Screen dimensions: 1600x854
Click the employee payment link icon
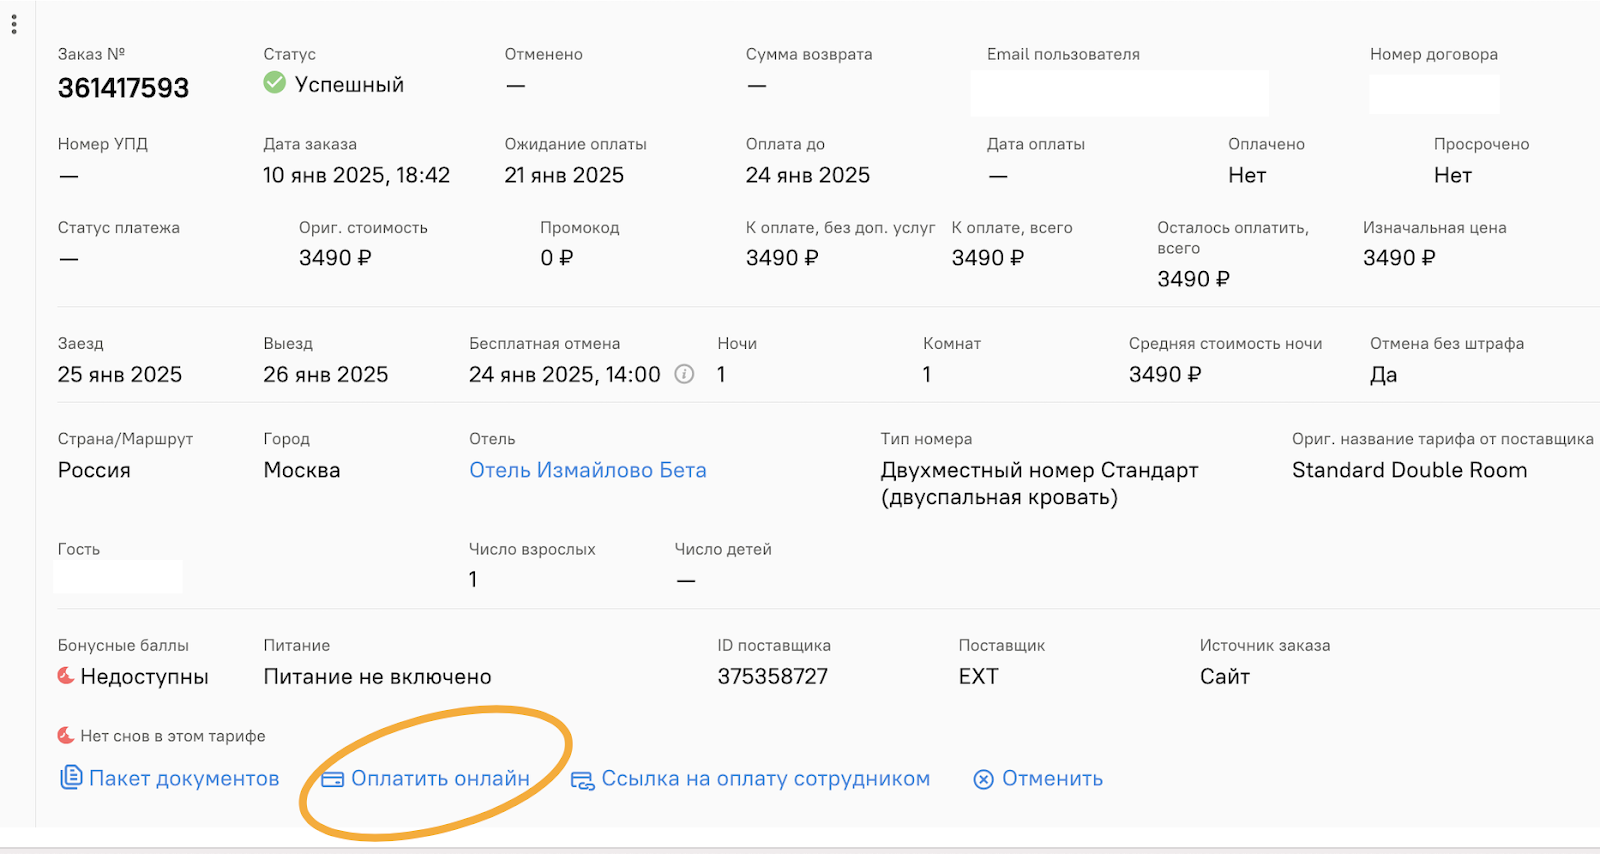[x=582, y=780]
